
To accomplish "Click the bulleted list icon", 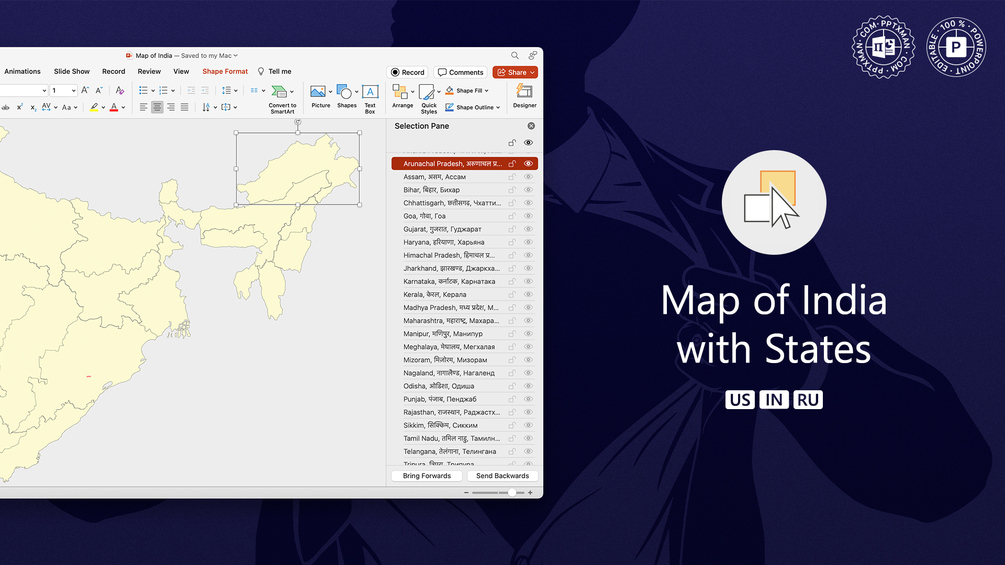I will pyautogui.click(x=144, y=90).
